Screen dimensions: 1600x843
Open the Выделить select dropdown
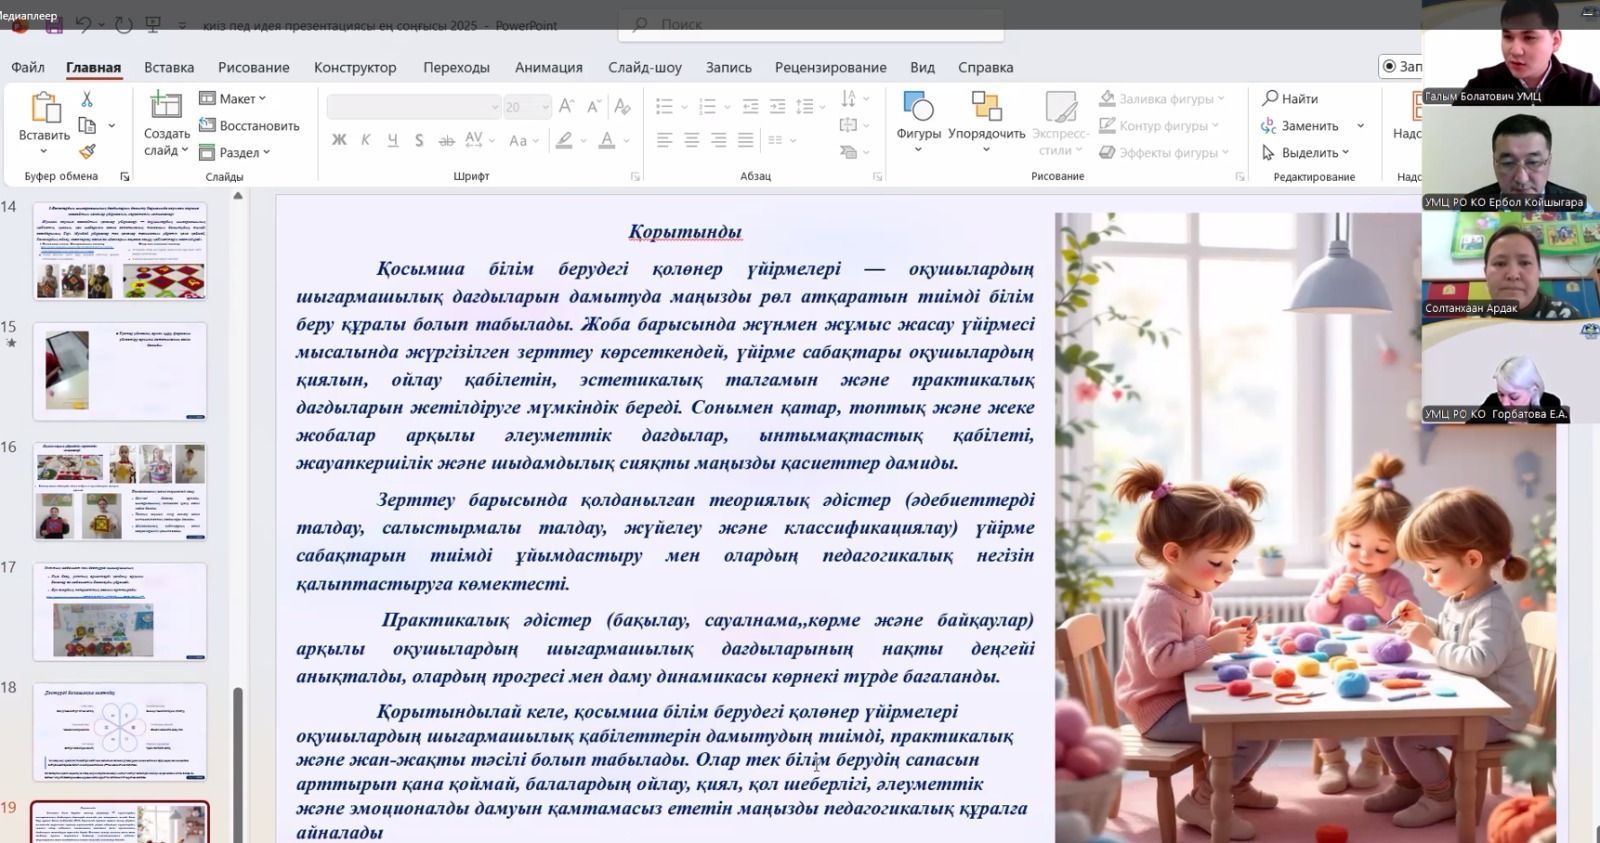pos(1306,152)
